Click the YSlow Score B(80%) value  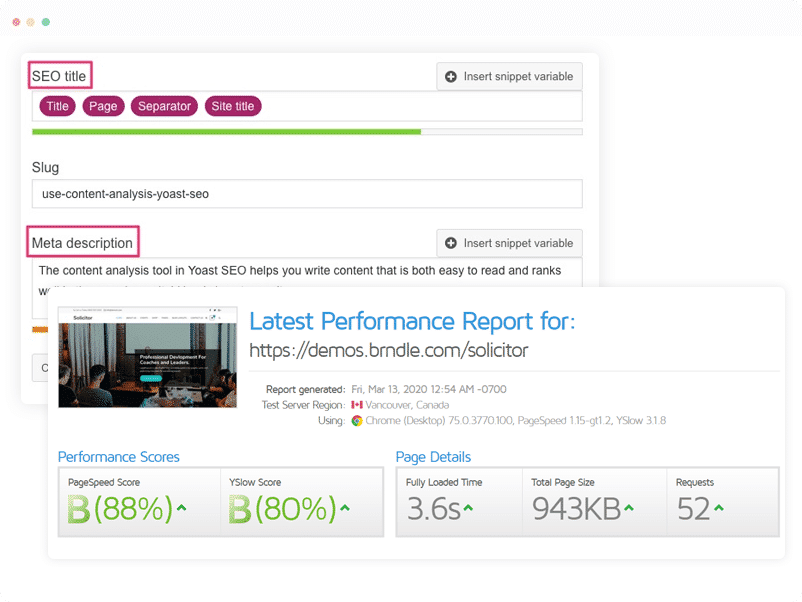(282, 508)
